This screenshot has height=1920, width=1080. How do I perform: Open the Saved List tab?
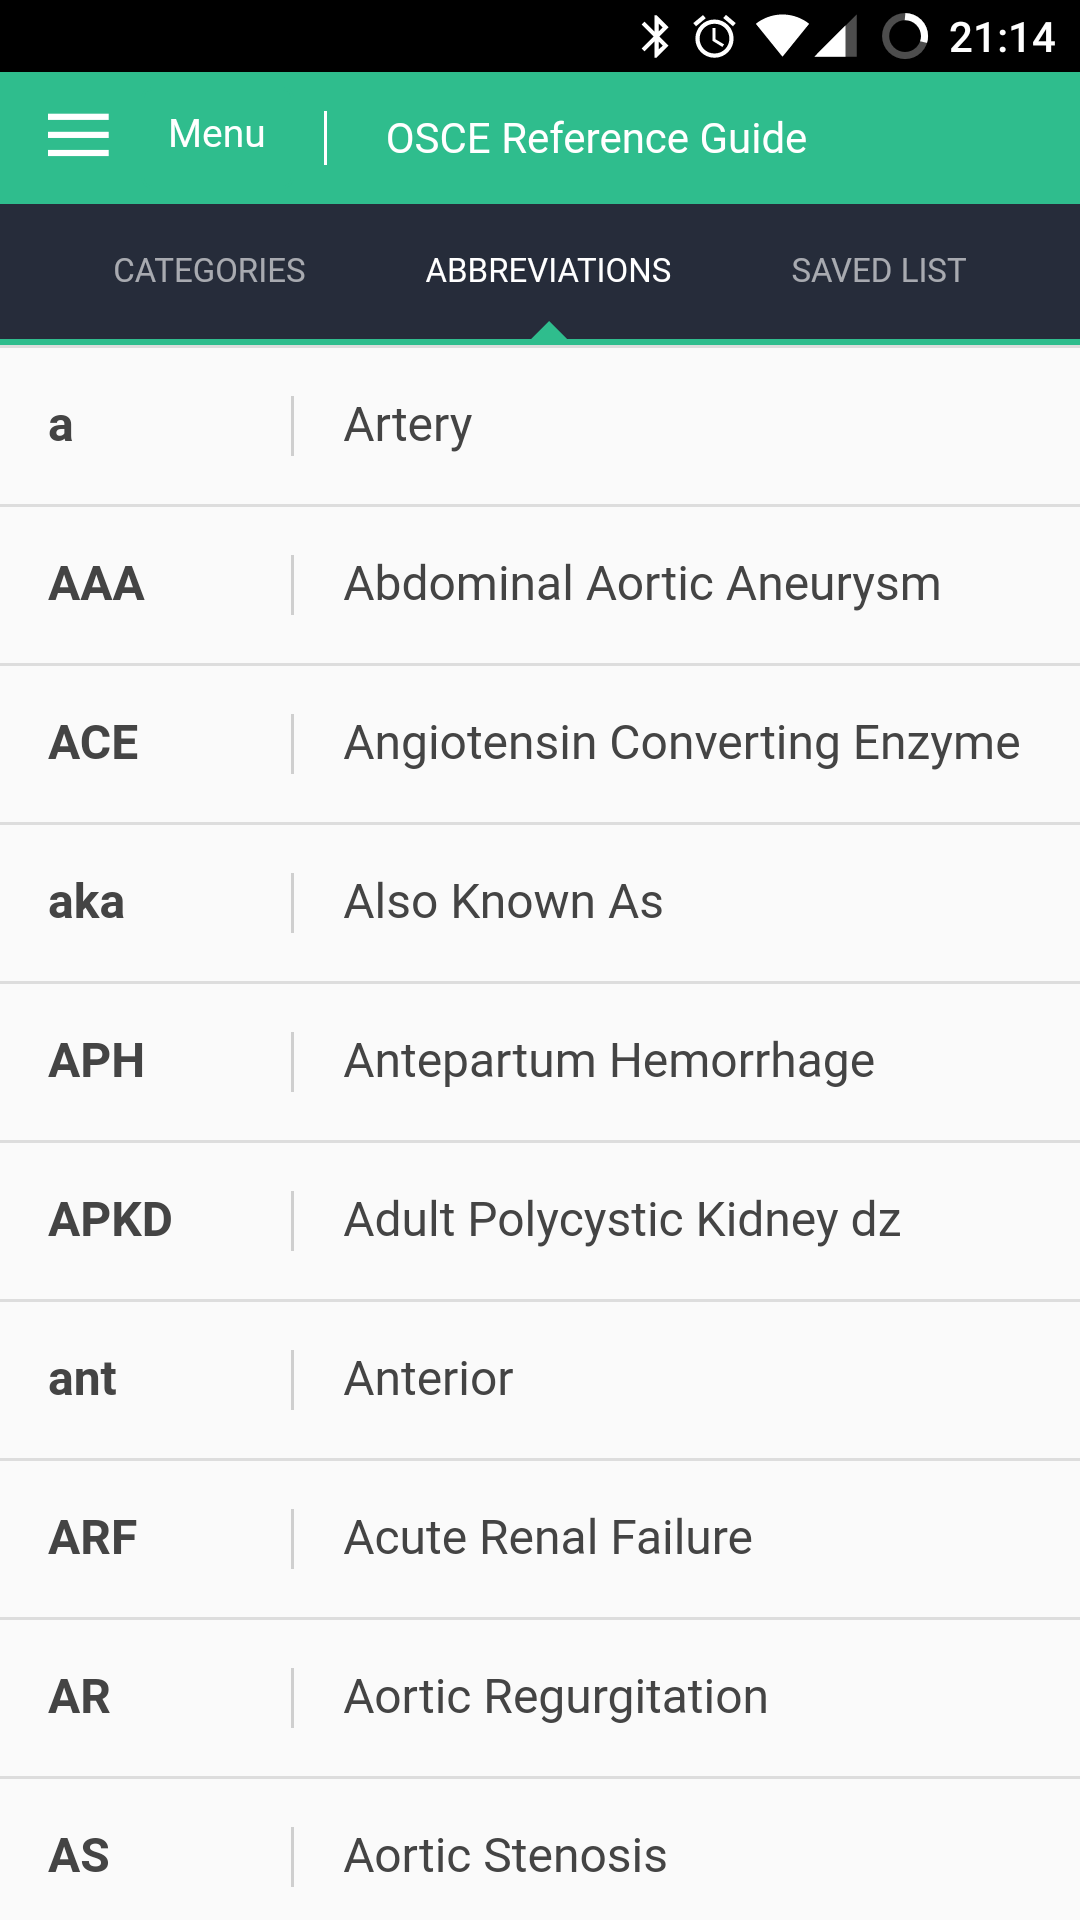pos(878,271)
